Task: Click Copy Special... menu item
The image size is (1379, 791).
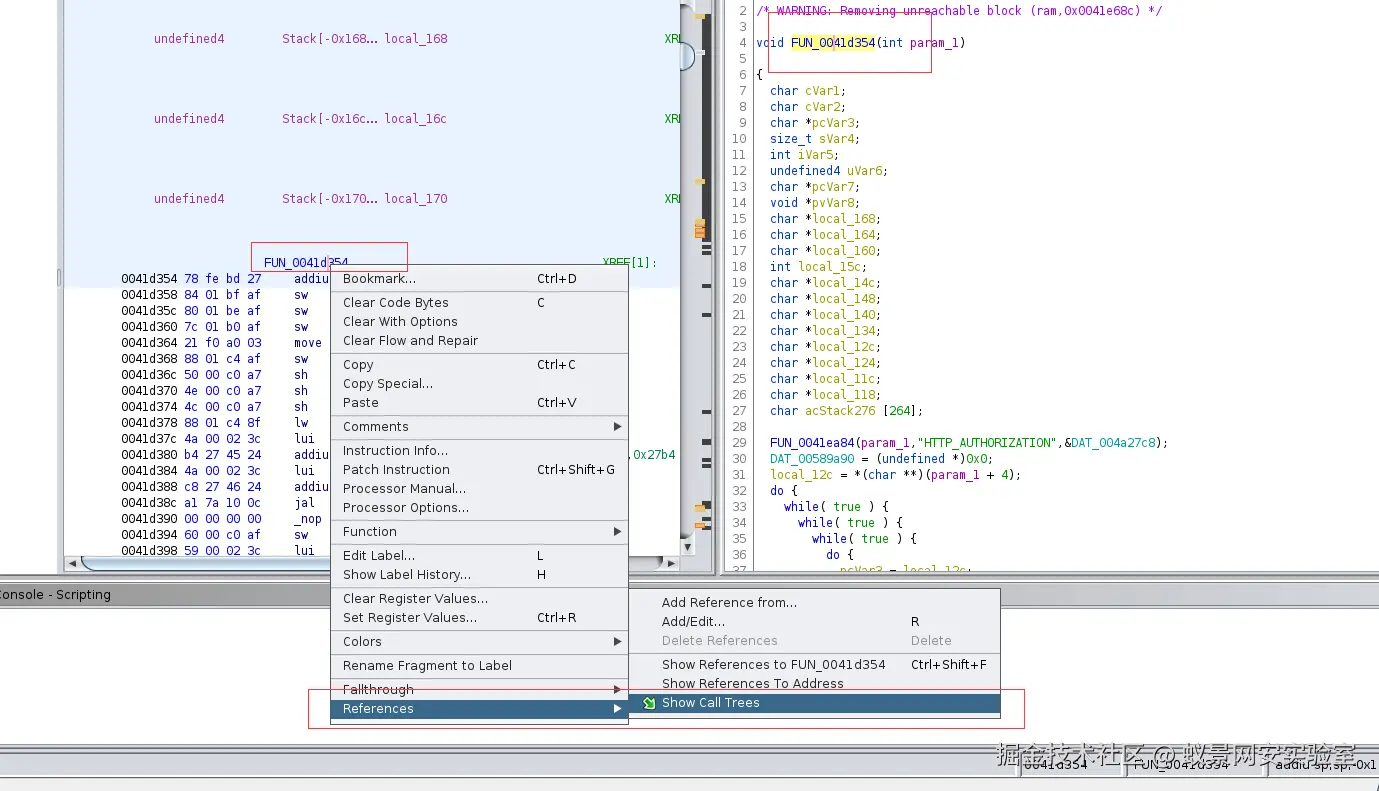Action: click(388, 384)
